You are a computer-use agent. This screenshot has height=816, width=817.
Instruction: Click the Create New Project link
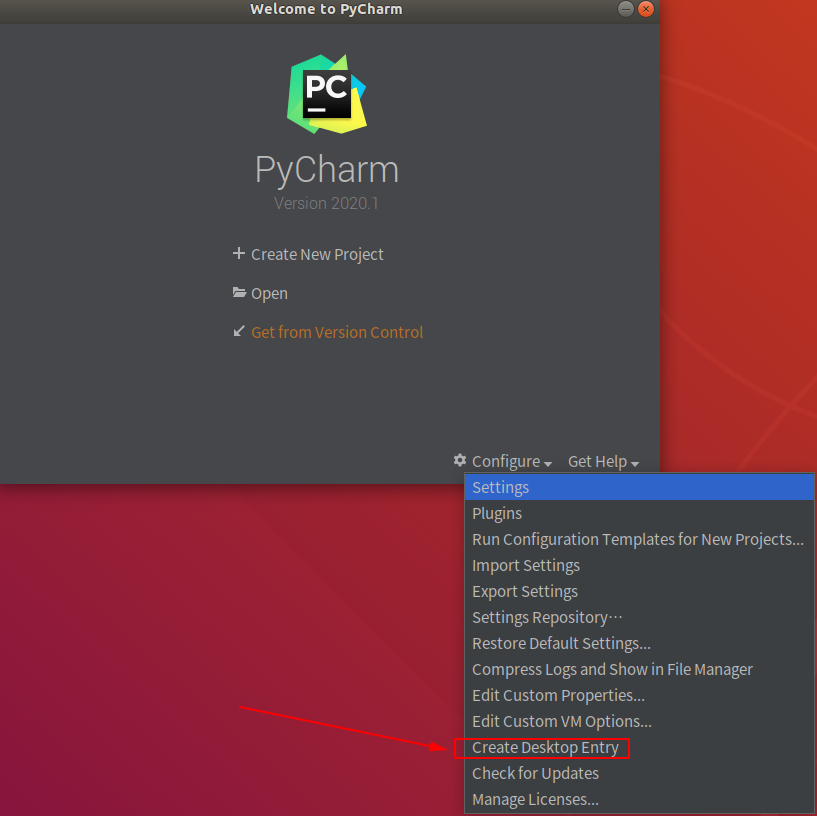[317, 254]
